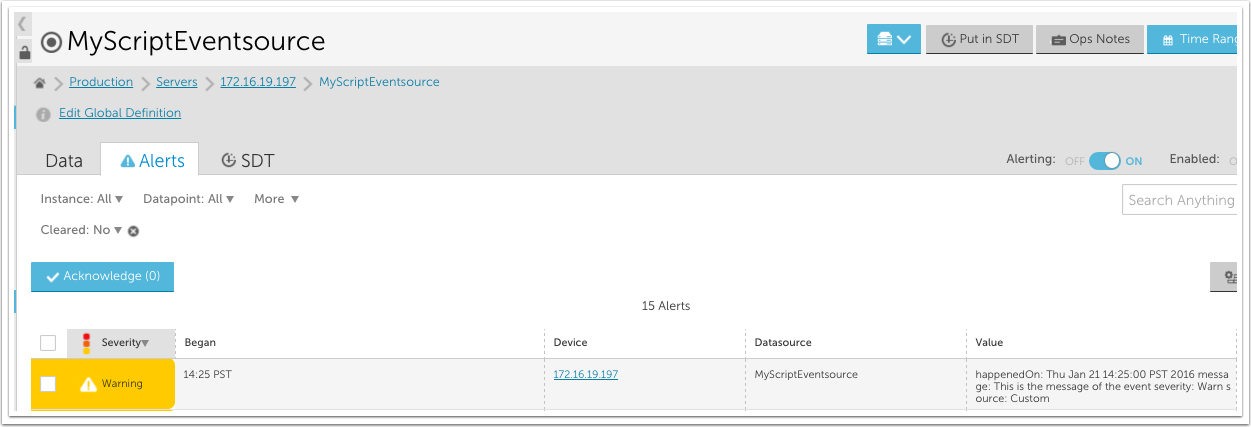Screen dimensions: 1251x427
Task: Click the lock icon on left edge
Action: [x=25, y=52]
